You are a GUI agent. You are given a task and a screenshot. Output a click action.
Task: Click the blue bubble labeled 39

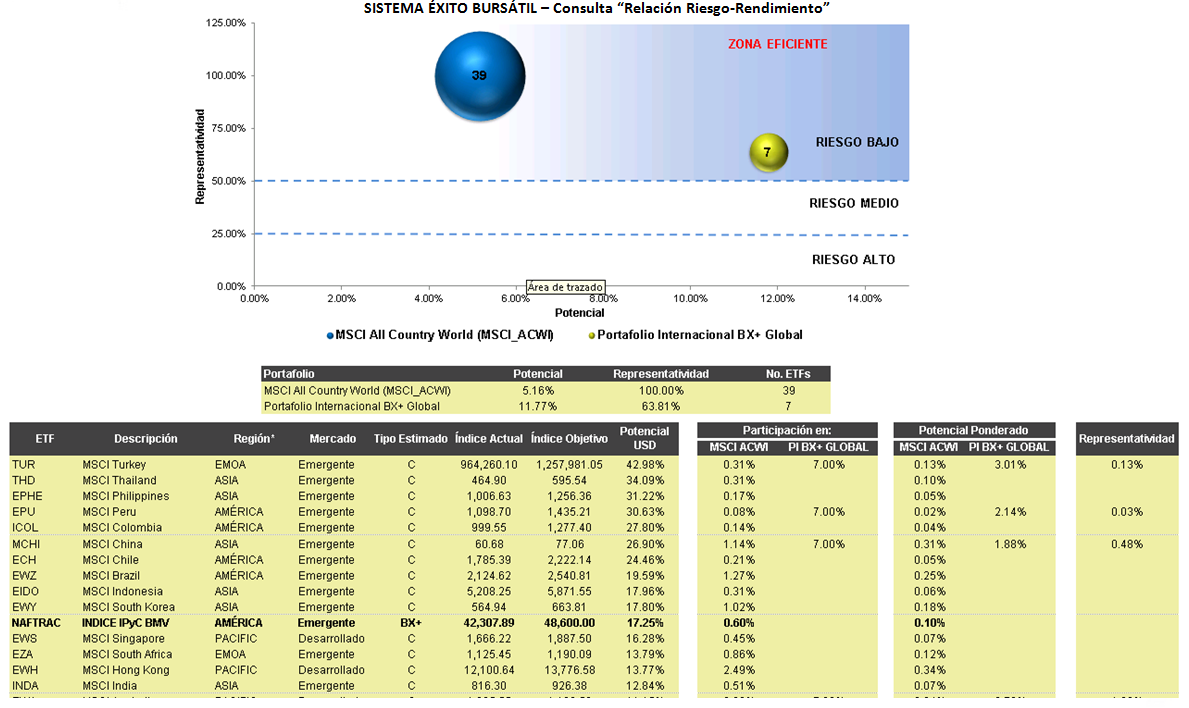pos(480,77)
